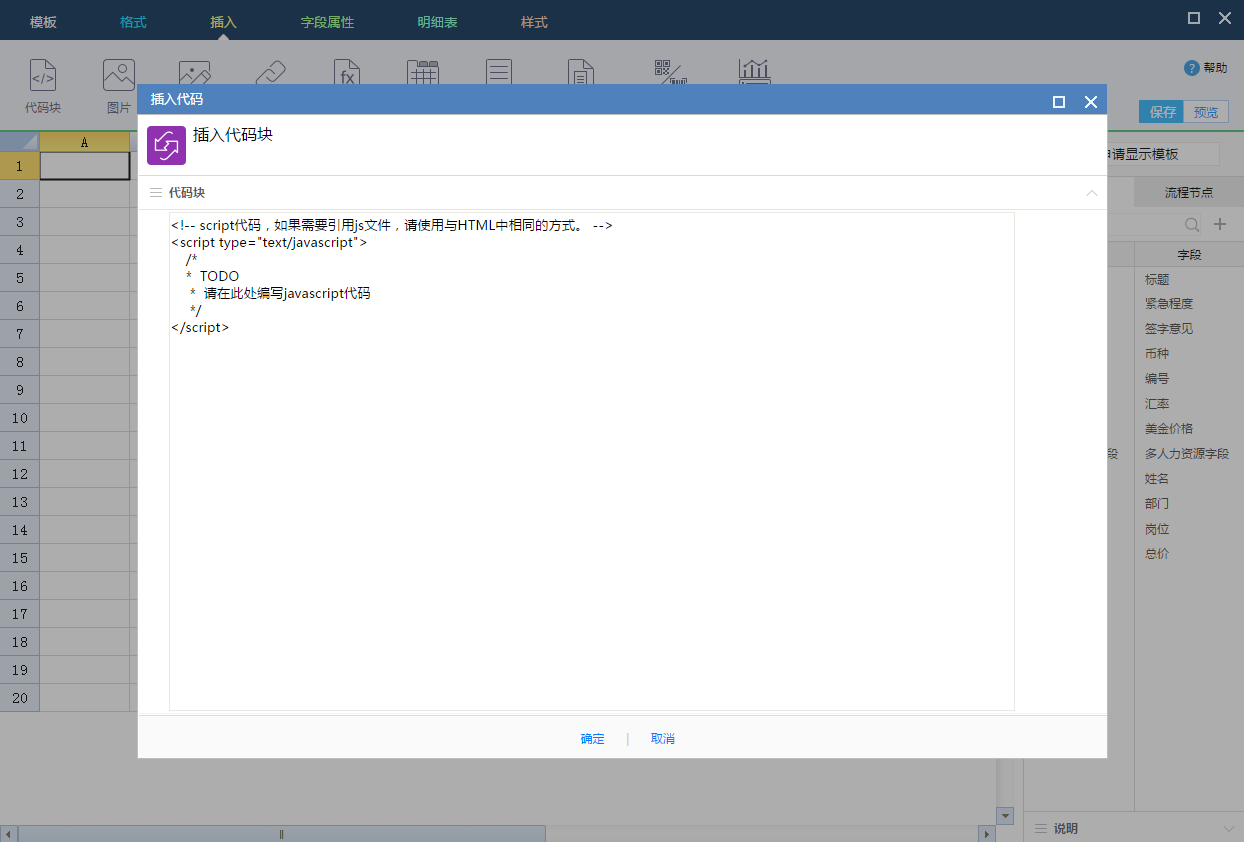Cancel with the 取消 button
The image size is (1244, 842).
click(663, 739)
